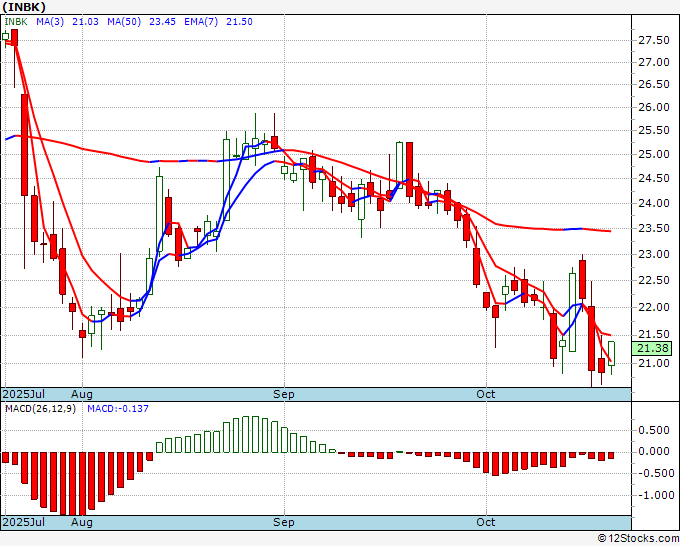This screenshot has width=680, height=546.
Task: Click the 24.50 price axis label
Action: (654, 179)
